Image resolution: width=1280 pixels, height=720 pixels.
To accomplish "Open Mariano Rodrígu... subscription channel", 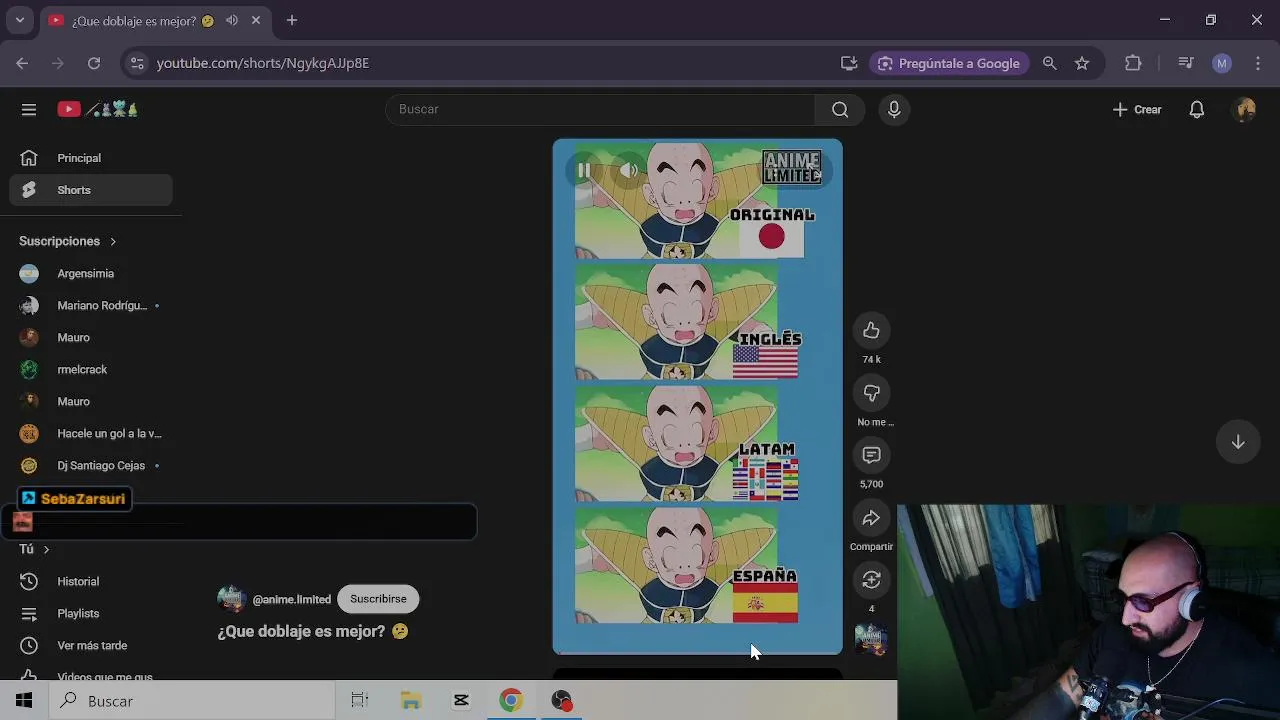I will [x=91, y=305].
